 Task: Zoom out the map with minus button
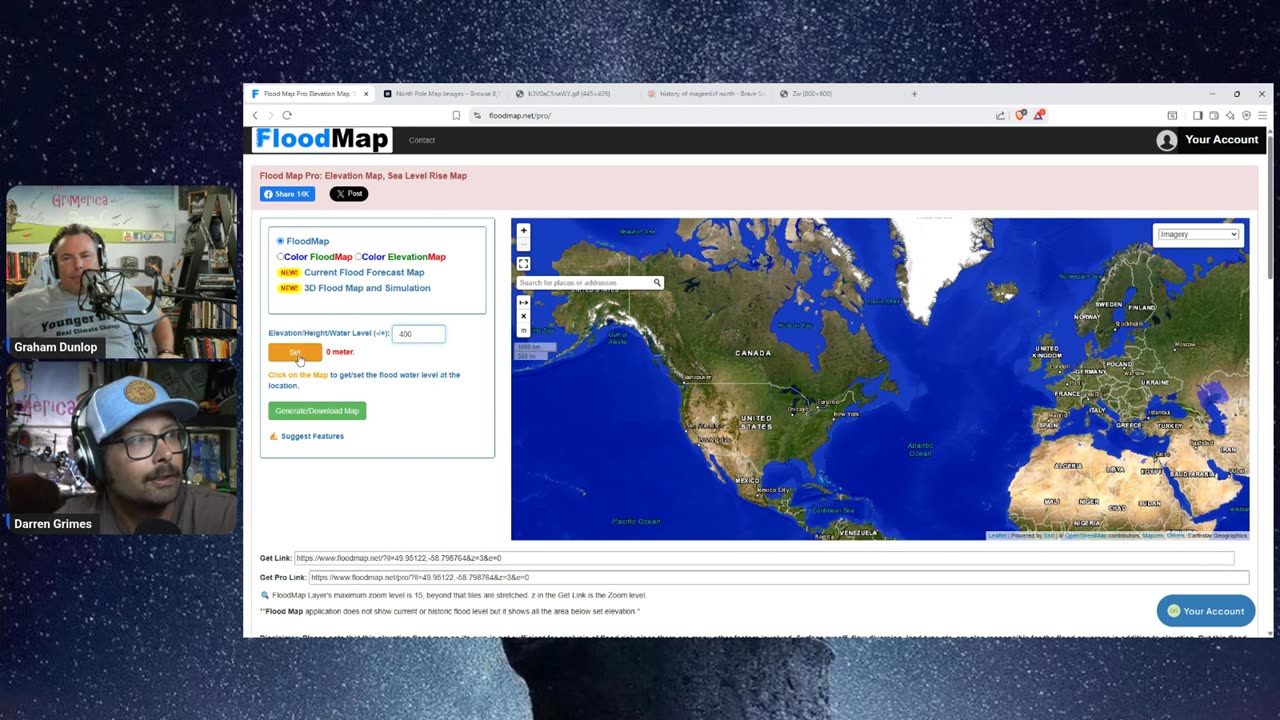click(523, 243)
